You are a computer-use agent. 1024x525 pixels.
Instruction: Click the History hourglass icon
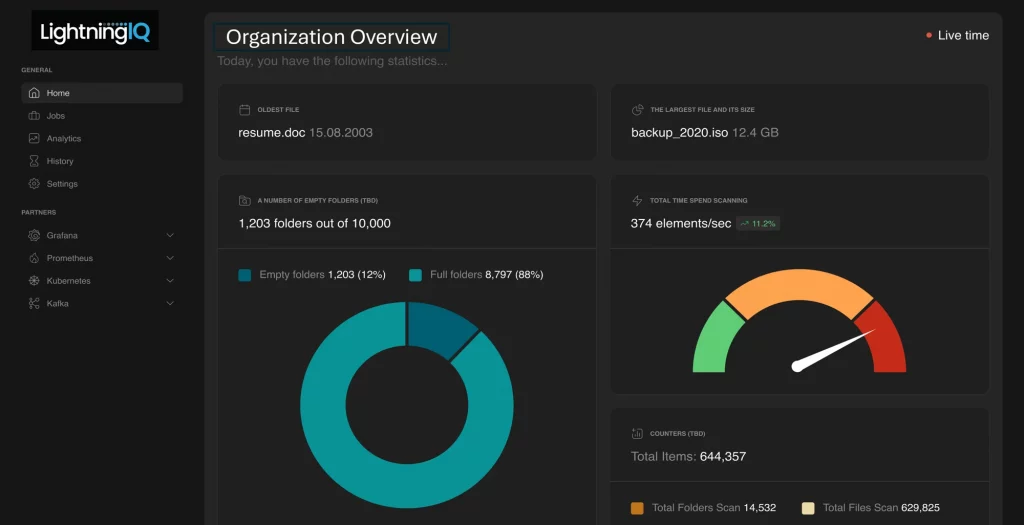34,161
